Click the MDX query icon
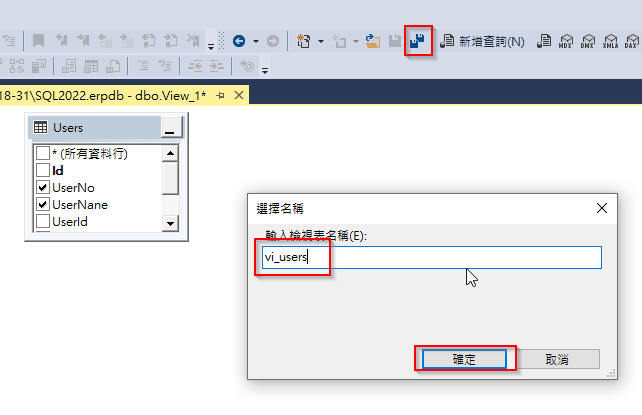This screenshot has height=415, width=642. coord(565,41)
